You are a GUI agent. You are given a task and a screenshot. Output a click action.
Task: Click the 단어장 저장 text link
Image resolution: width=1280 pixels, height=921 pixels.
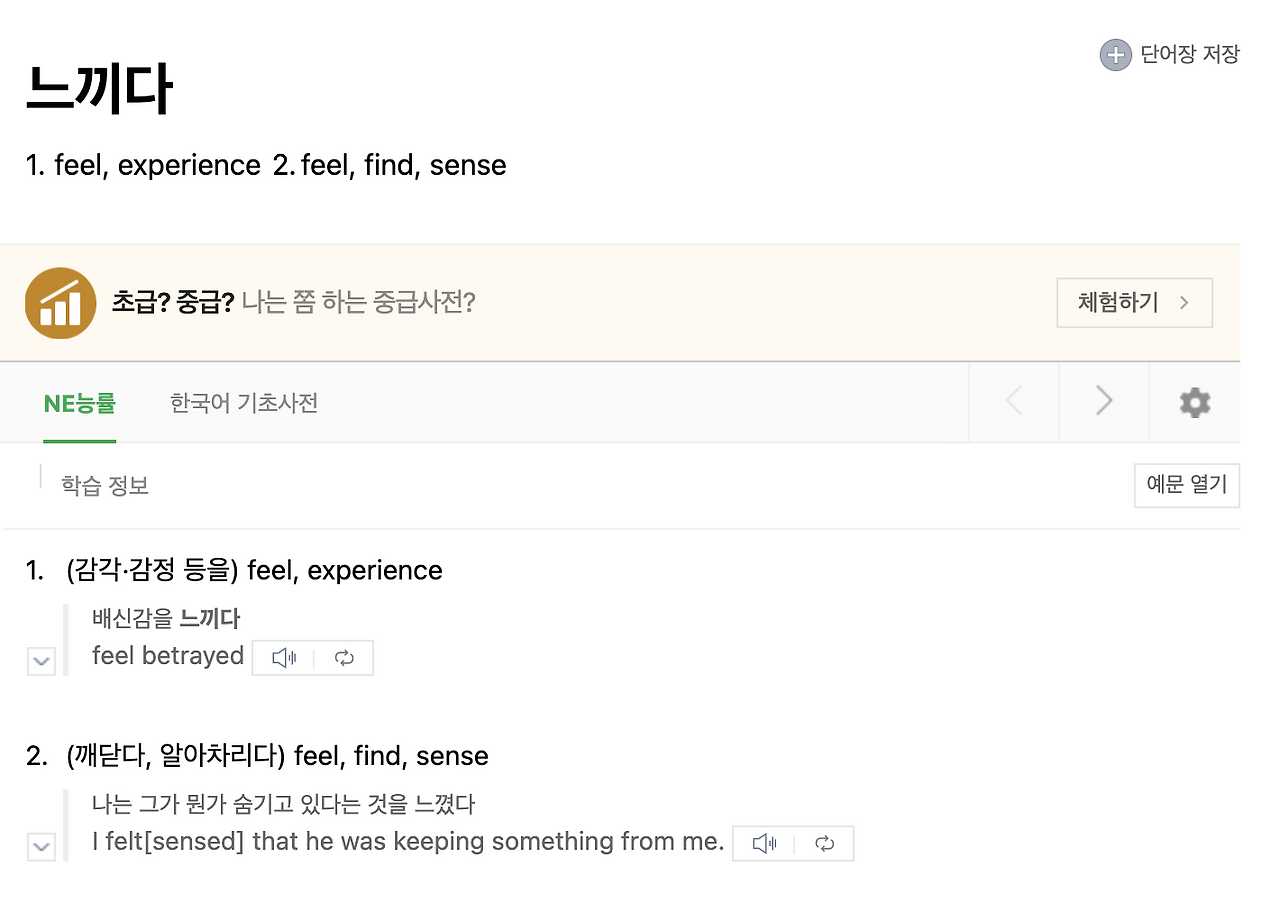tap(1190, 55)
